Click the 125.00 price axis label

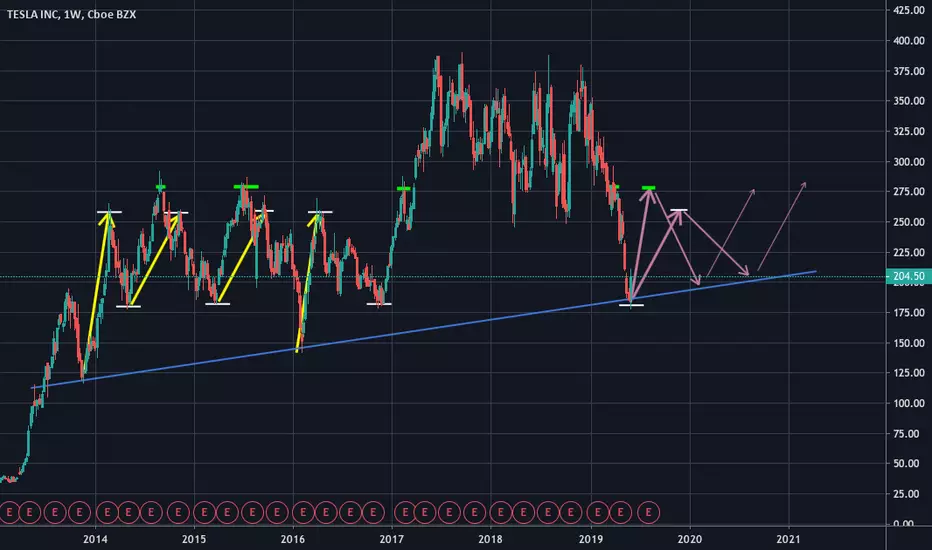[909, 373]
